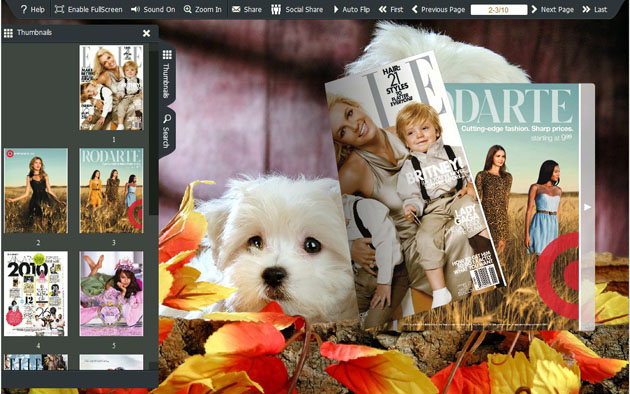
Task: Click page number 1 under ELLE thumbnail
Action: click(114, 139)
